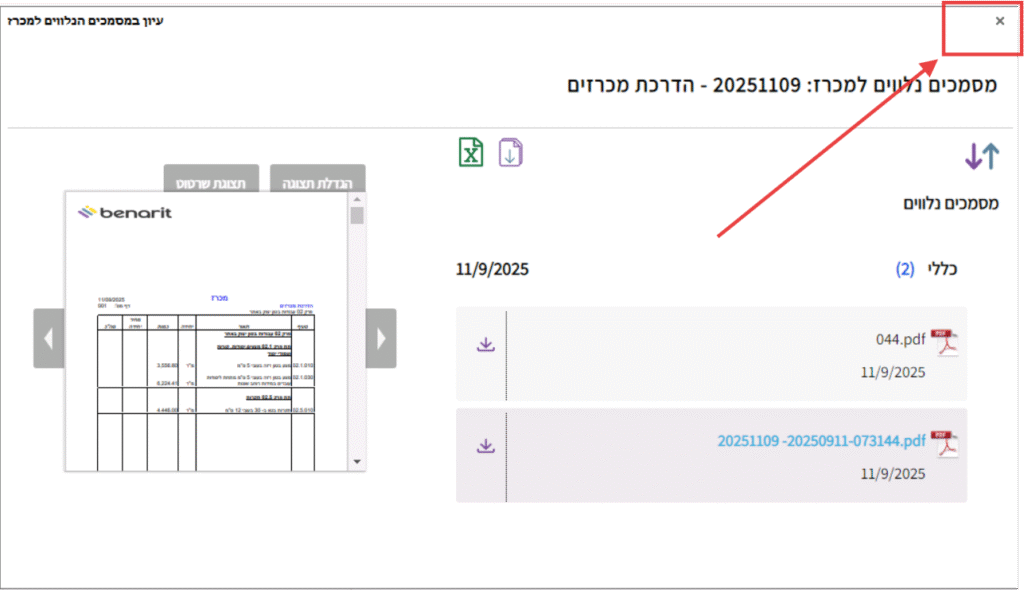The width and height of the screenshot is (1024, 590).
Task: Click the PDF icon beside 044.pdf
Action: coord(943,342)
